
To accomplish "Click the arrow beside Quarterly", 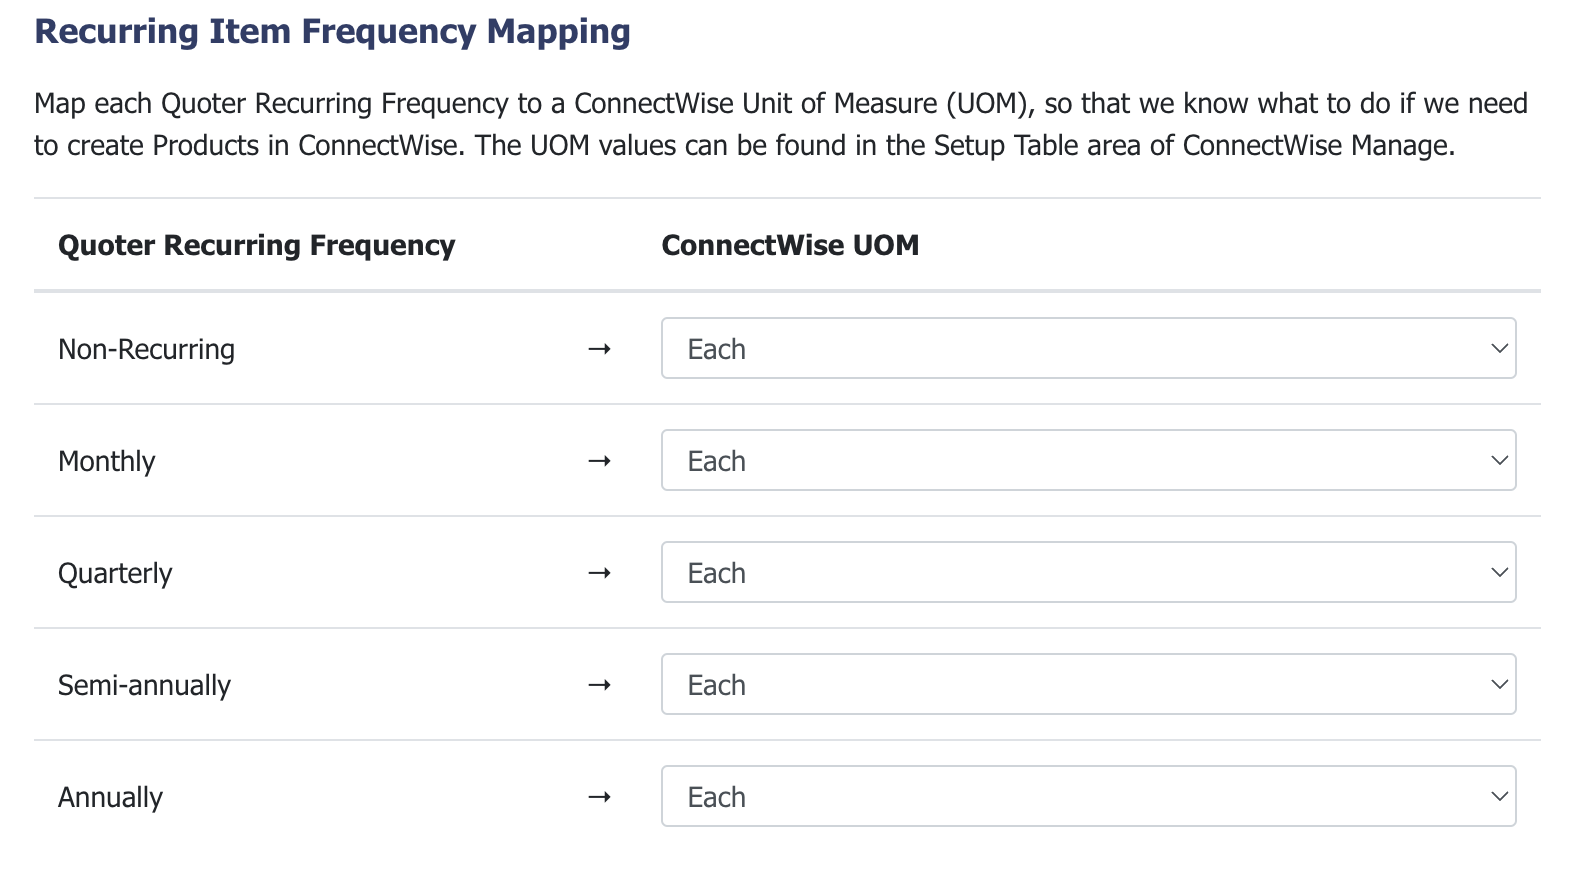I will [599, 573].
